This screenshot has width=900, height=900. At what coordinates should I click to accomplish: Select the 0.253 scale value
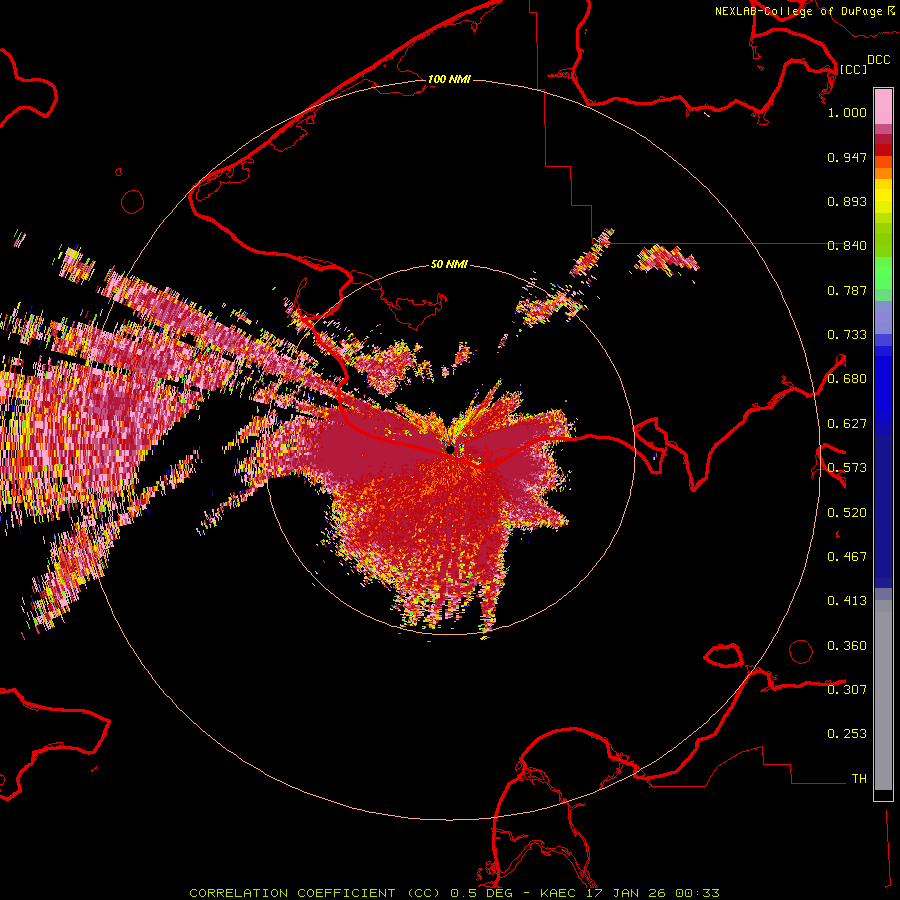[x=847, y=734]
